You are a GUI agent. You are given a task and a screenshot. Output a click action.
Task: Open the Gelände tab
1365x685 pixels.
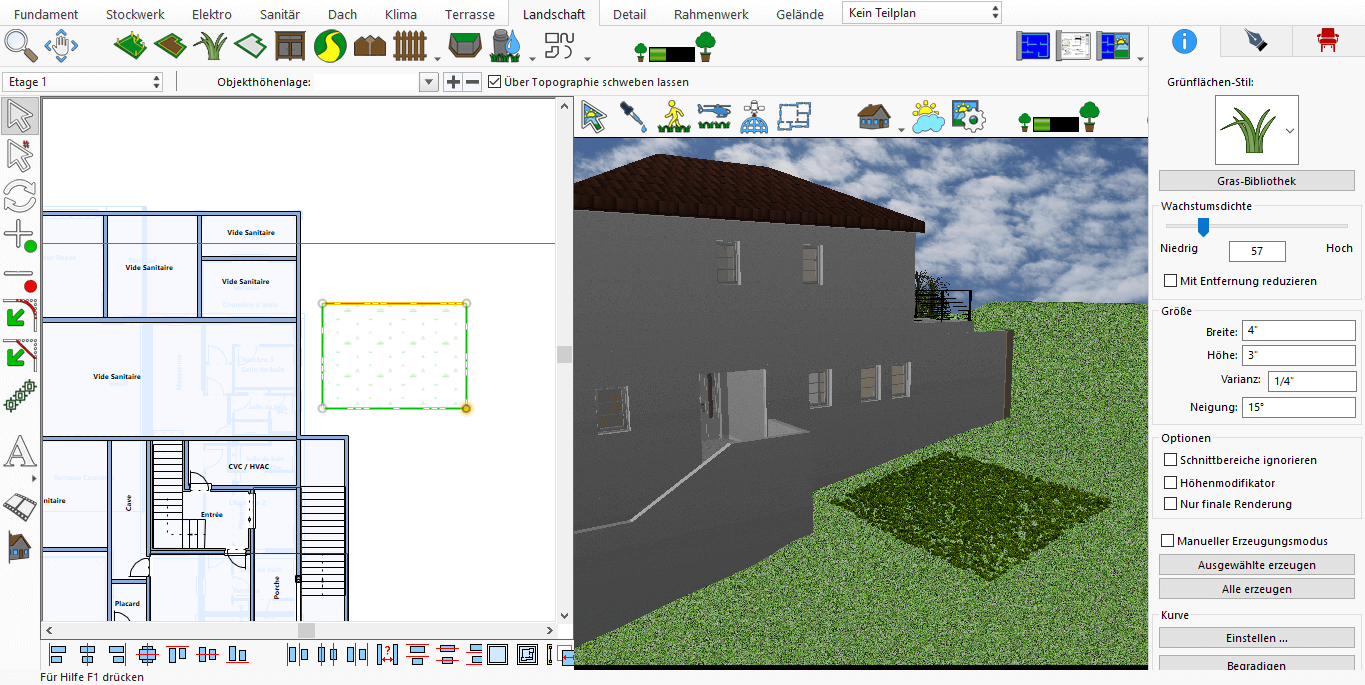click(800, 14)
